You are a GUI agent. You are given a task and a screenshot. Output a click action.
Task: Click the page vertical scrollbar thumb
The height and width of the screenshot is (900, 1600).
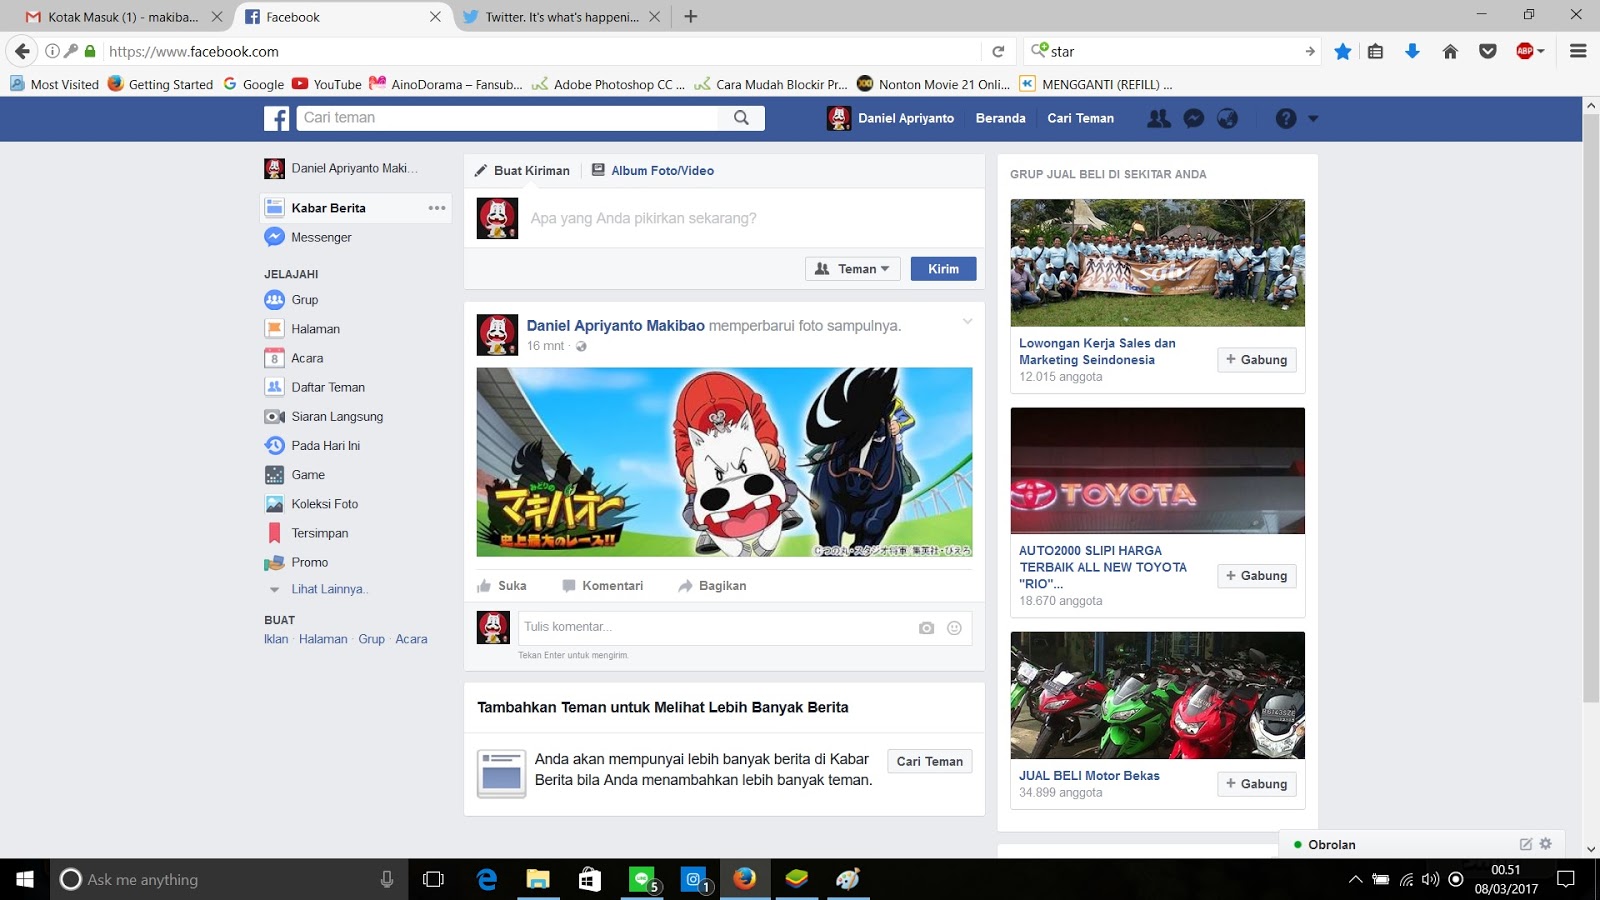click(x=1591, y=407)
